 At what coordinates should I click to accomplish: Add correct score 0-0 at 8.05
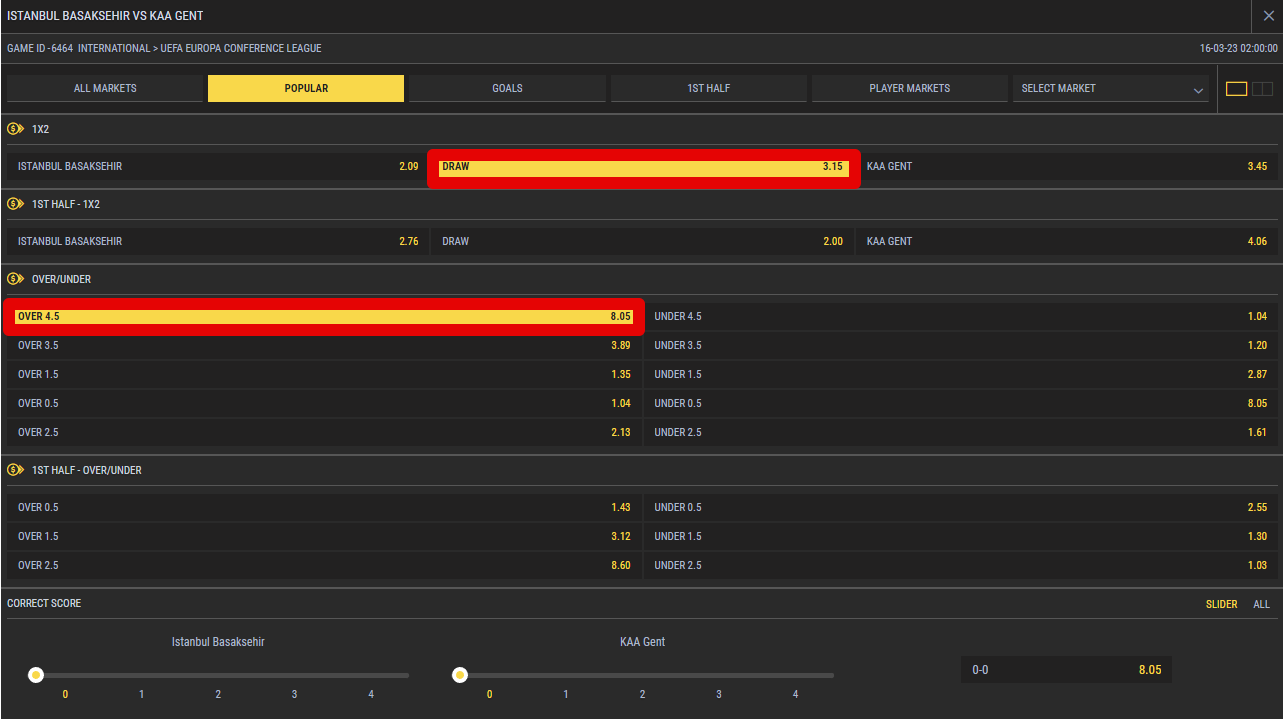click(x=1066, y=670)
